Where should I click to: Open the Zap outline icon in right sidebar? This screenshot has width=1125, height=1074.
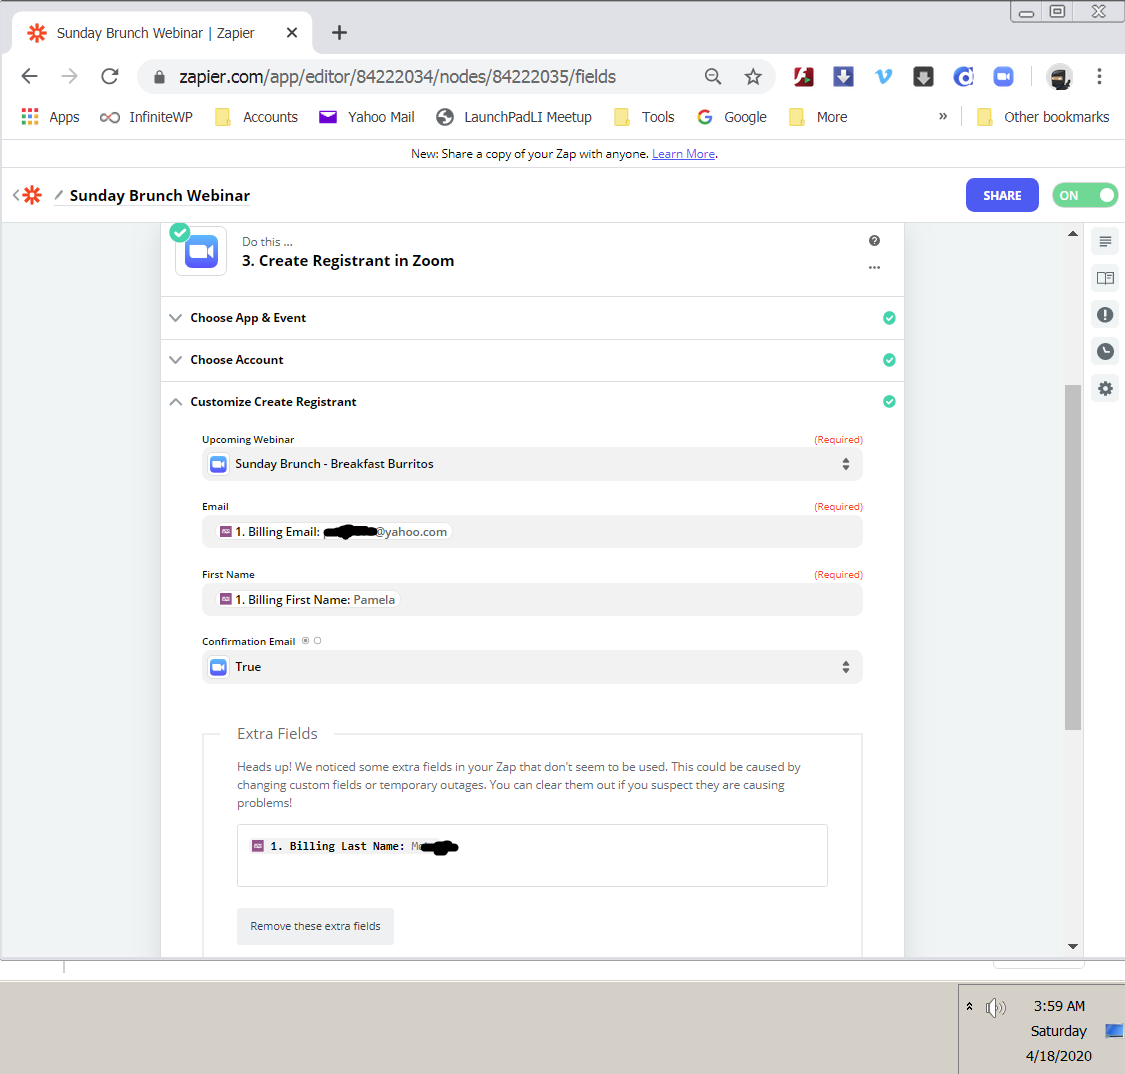click(1105, 242)
